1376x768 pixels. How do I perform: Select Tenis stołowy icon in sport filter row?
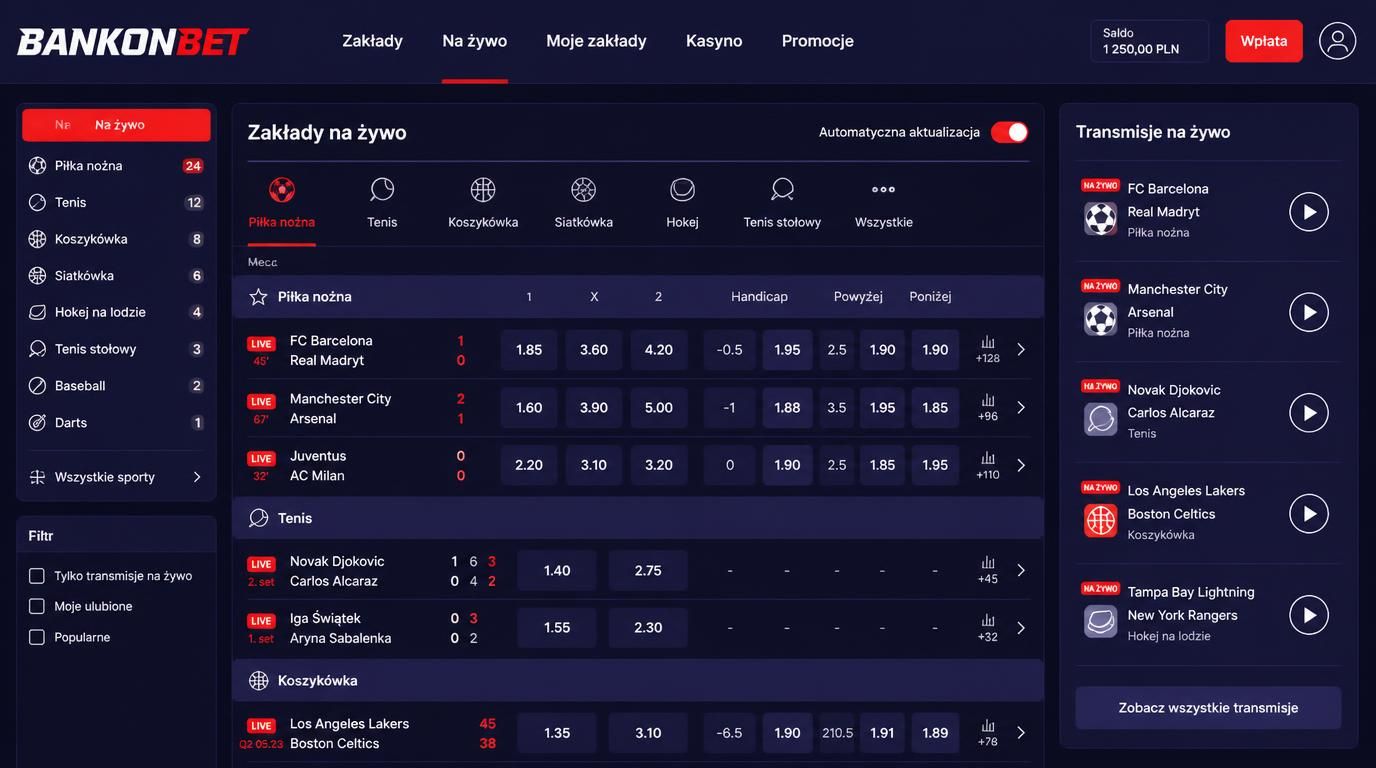click(782, 189)
